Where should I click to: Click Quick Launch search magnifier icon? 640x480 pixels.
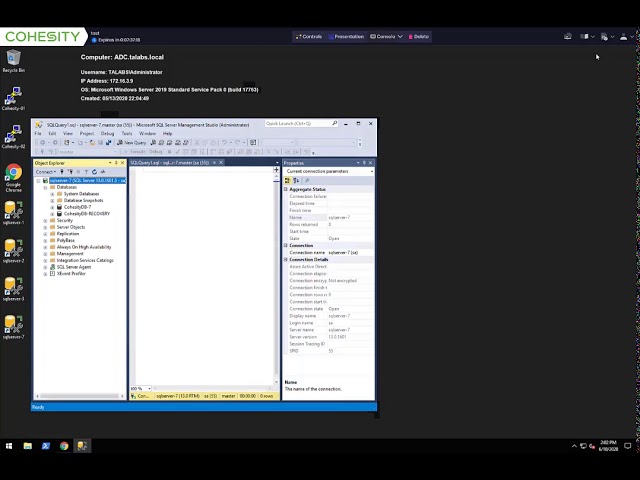(334, 123)
